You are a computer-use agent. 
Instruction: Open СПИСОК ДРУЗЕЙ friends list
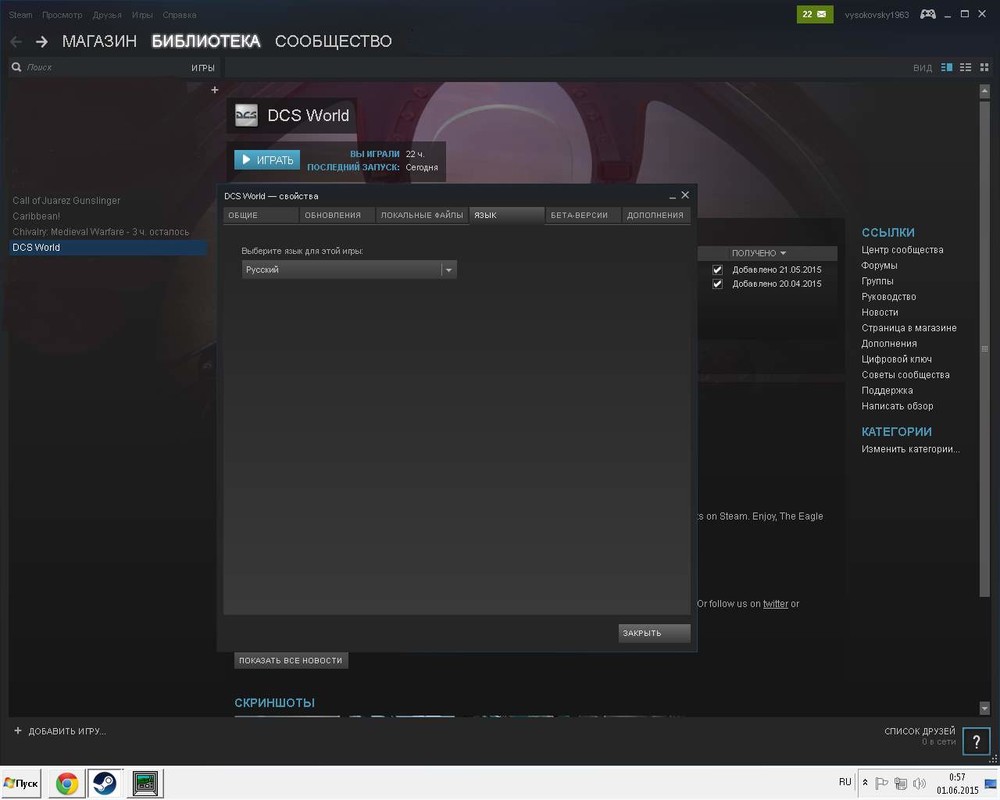pyautogui.click(x=920, y=731)
